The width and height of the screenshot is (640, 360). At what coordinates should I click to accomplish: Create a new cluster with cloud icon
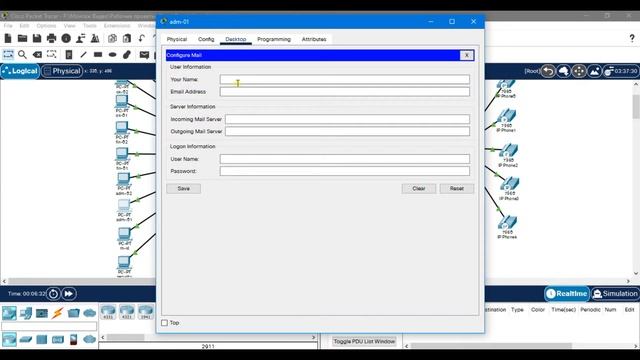pyautogui.click(x=564, y=71)
